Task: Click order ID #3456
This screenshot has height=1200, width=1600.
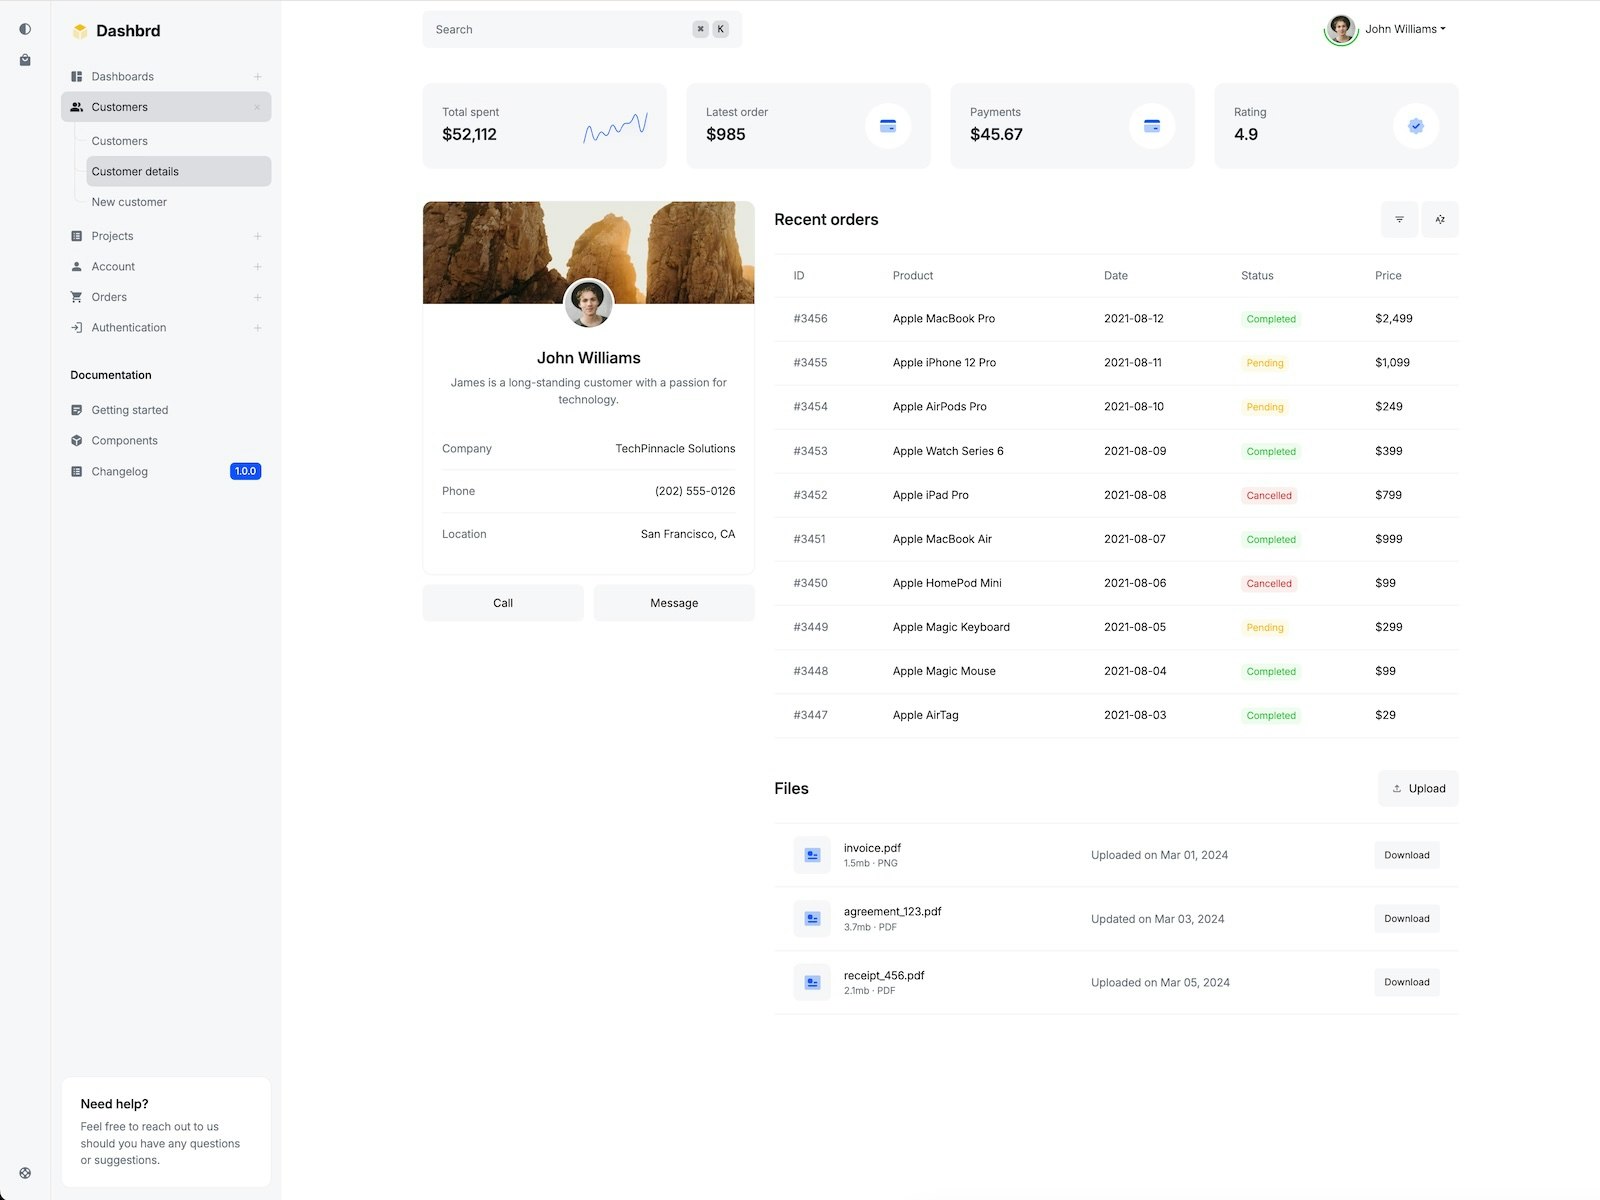Action: [810, 319]
